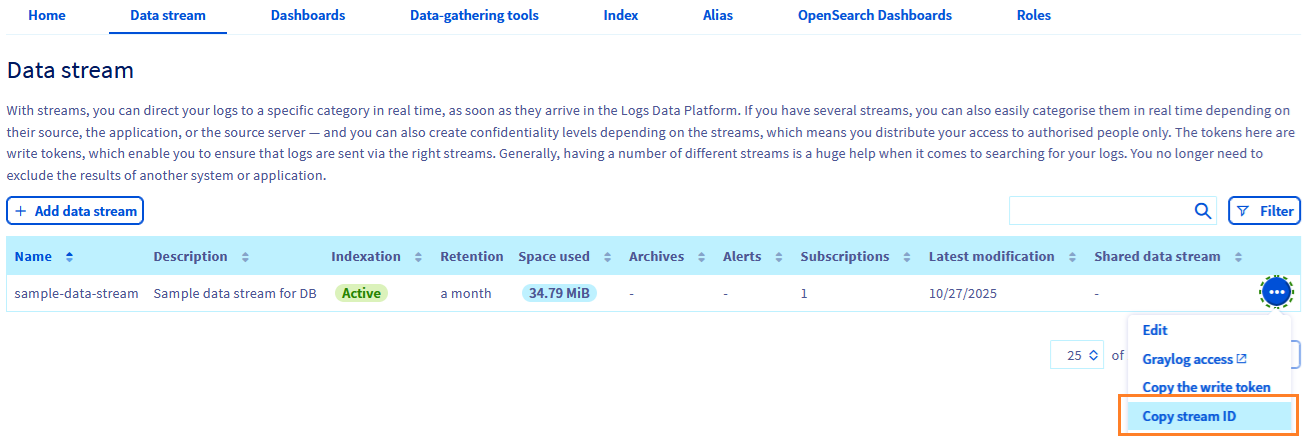
Task: Focus the data stream search field
Action: [x=1098, y=211]
